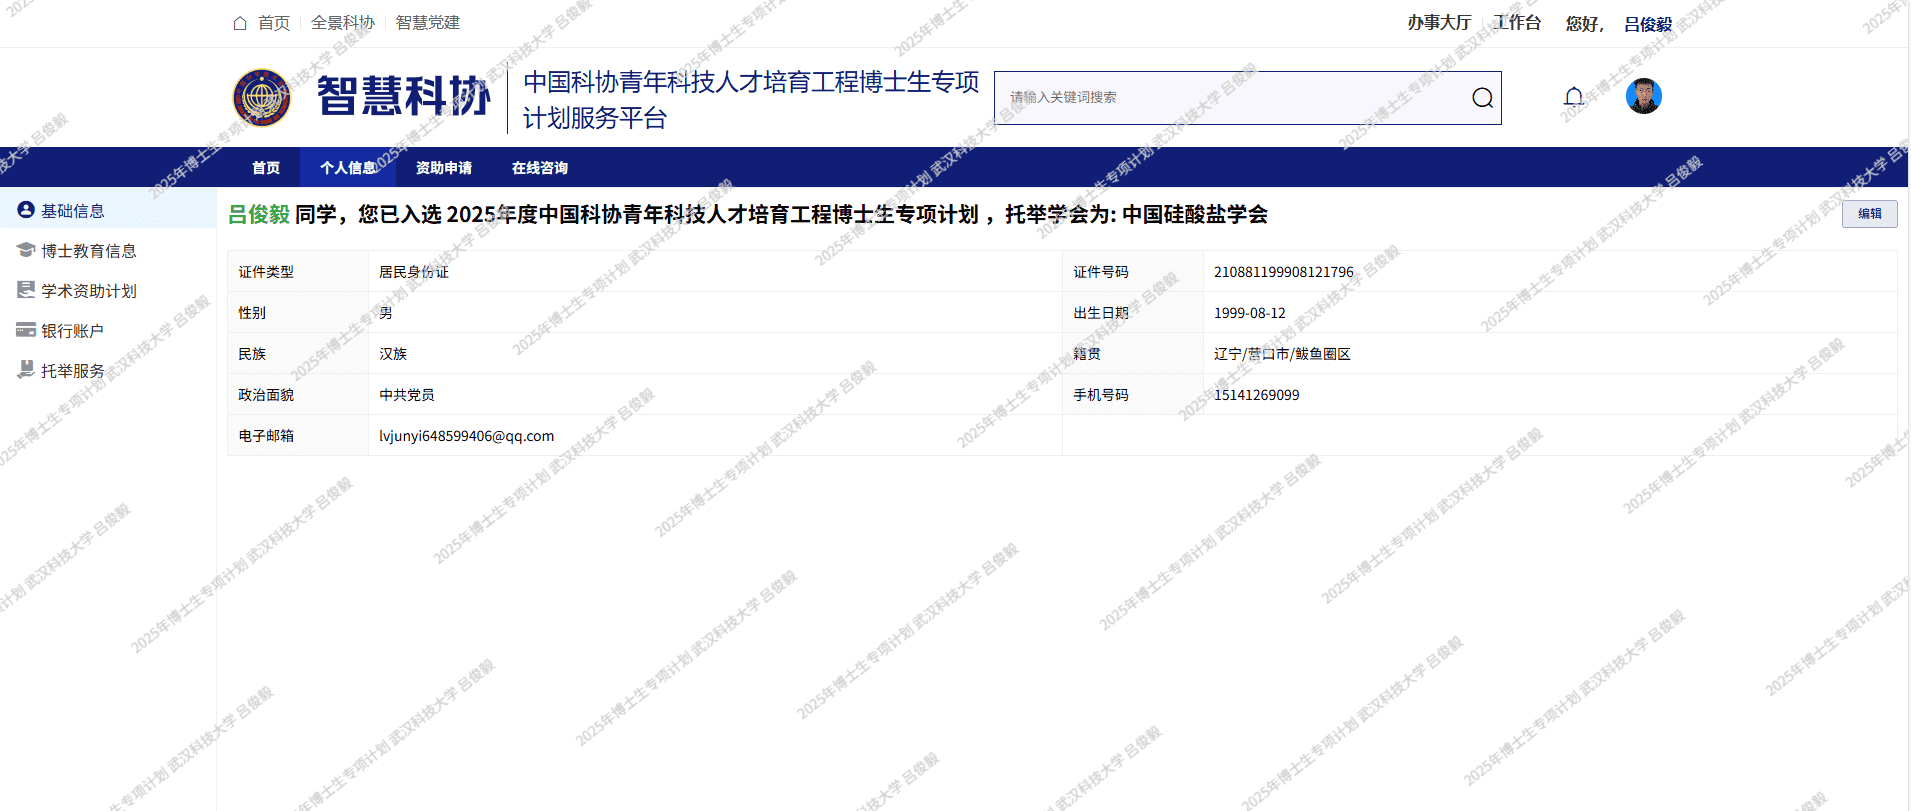Open 在线咨询 navigation tab

click(539, 168)
